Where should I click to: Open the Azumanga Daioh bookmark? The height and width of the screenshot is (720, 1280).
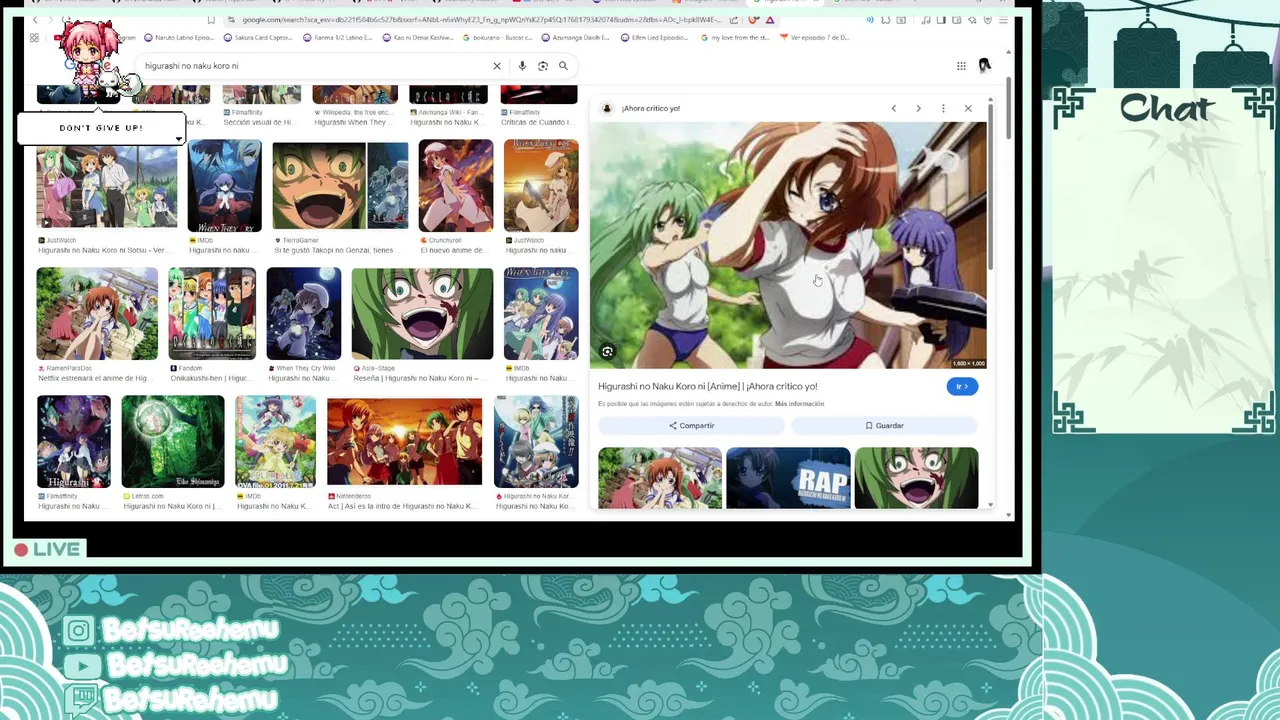575,38
